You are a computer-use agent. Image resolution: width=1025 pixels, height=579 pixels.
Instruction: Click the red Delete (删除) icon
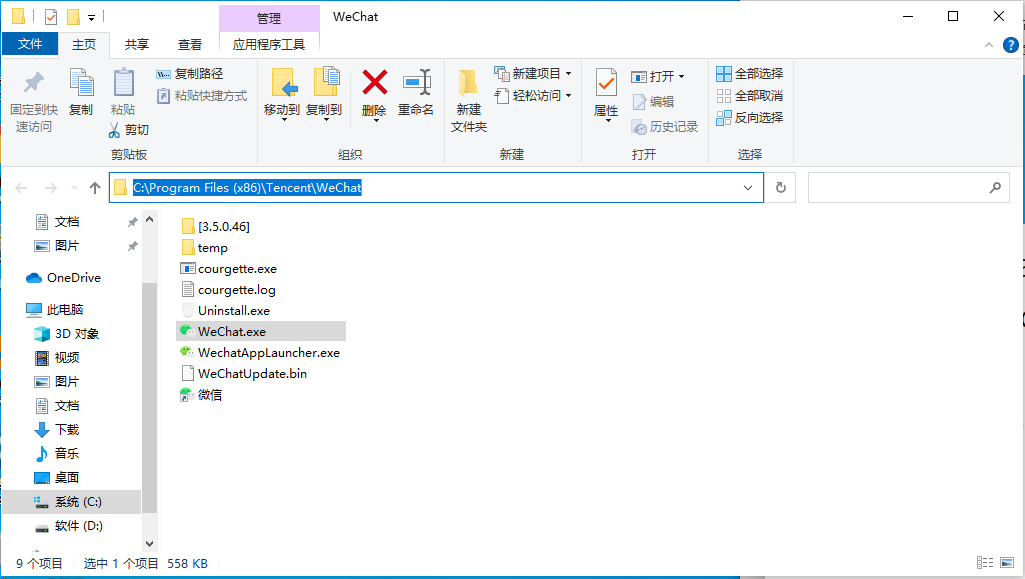375,83
